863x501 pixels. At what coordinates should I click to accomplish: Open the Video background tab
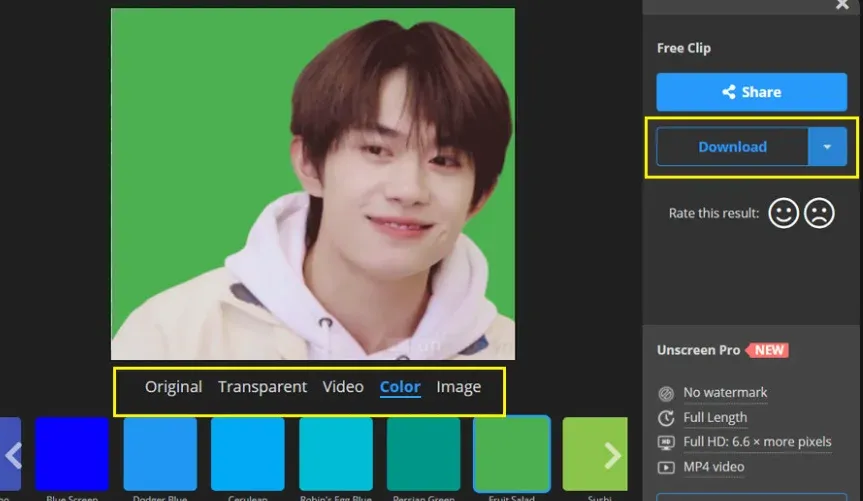point(343,387)
